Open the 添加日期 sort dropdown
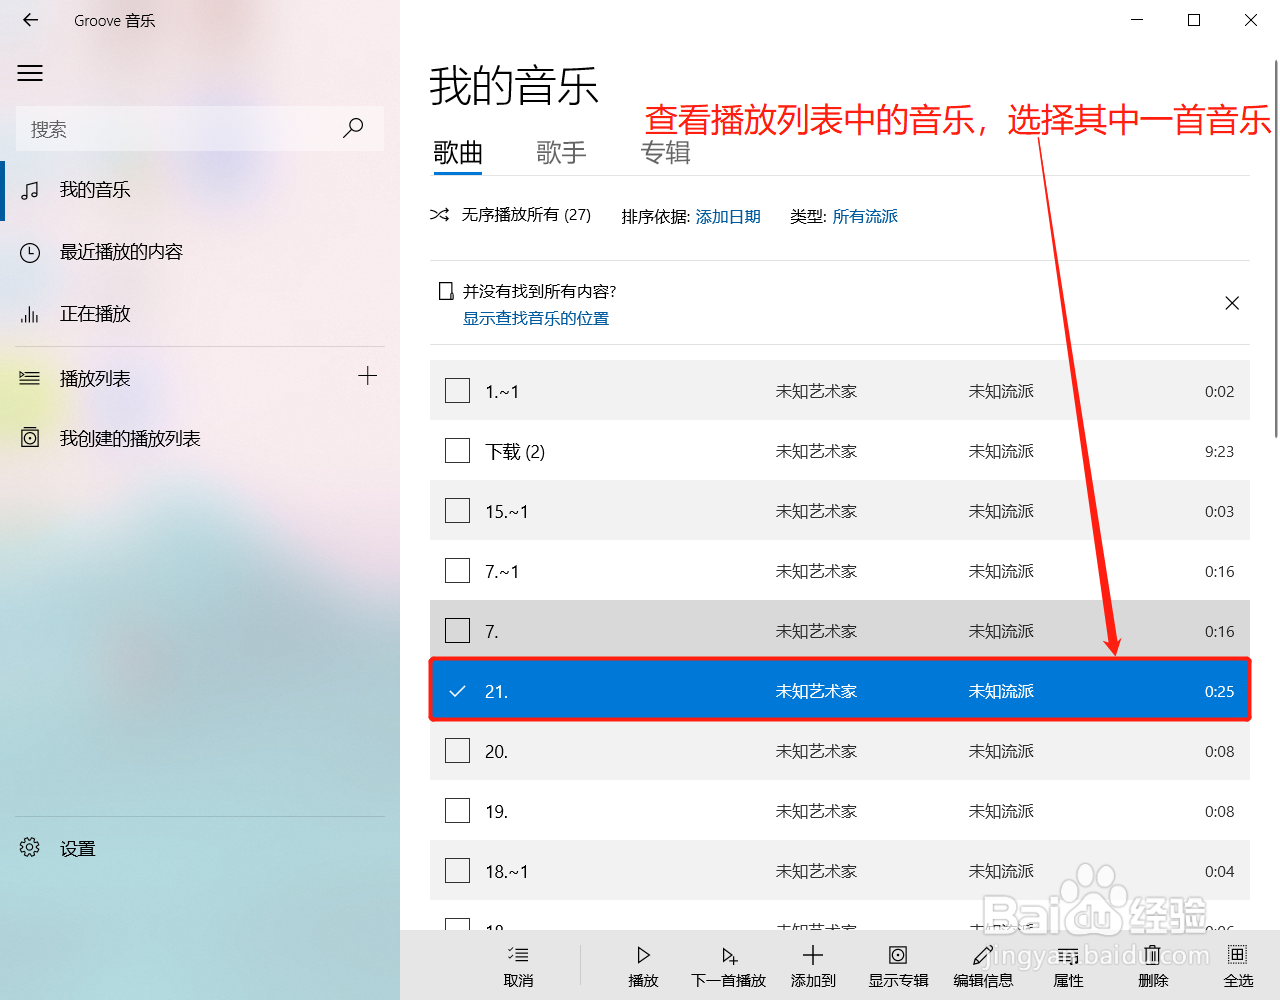 click(727, 216)
